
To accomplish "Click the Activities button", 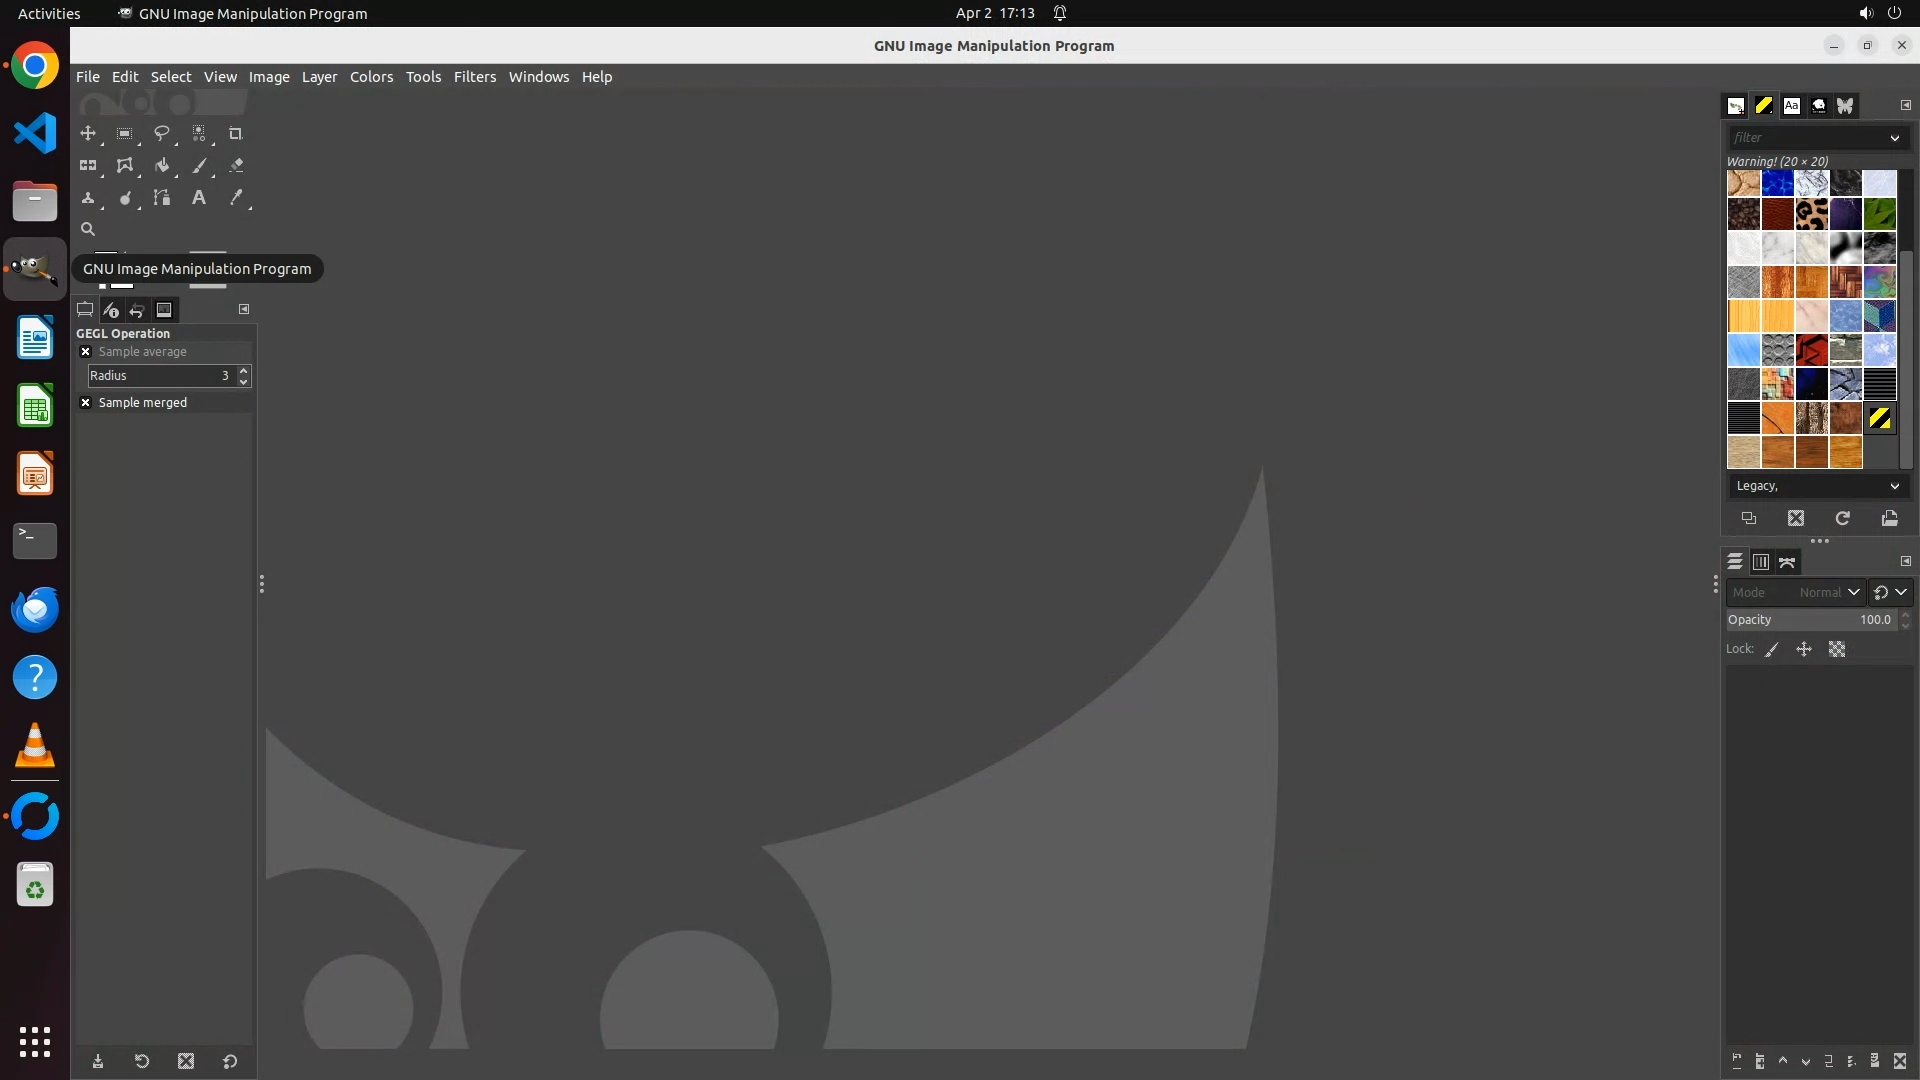I will coord(49,13).
